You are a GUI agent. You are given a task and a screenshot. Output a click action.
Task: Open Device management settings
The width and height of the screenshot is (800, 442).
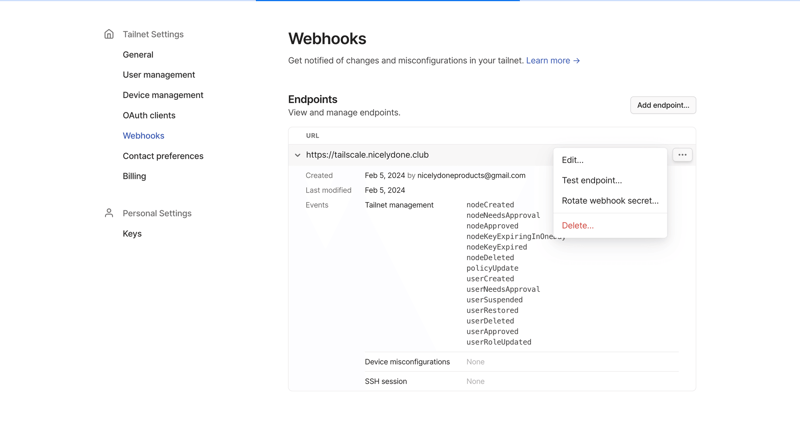(x=163, y=95)
